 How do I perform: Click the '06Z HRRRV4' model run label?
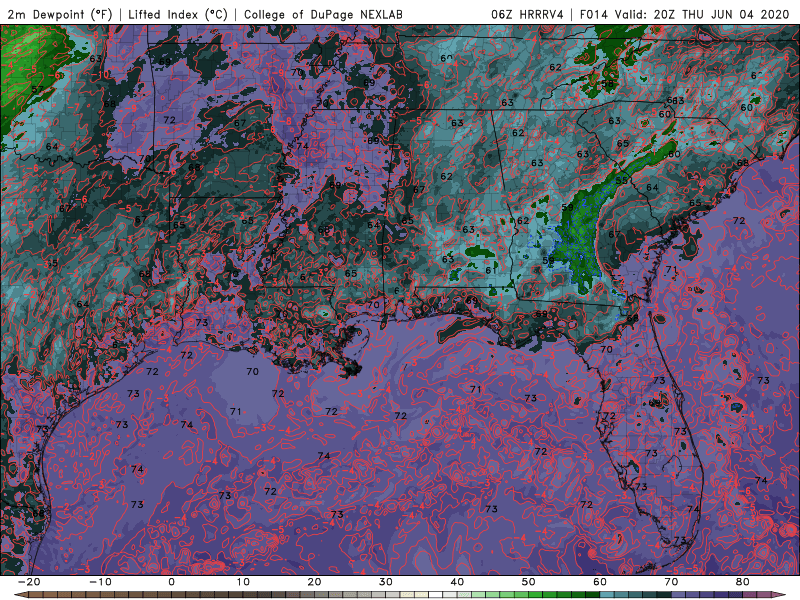click(527, 14)
